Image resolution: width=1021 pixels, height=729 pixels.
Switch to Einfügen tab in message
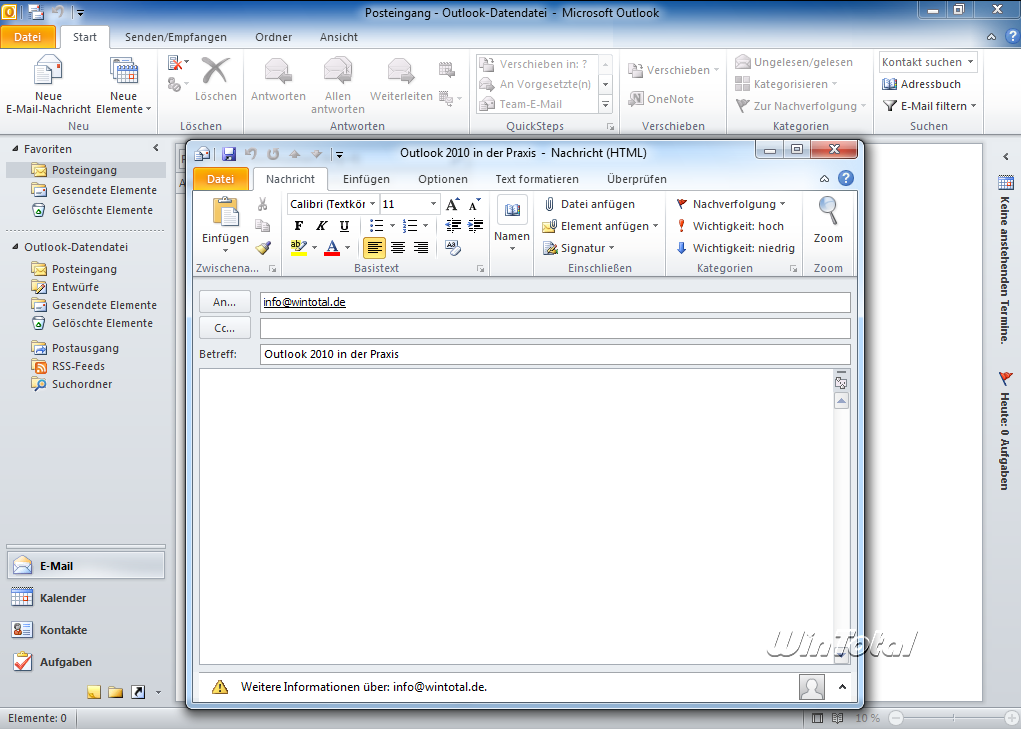366,179
